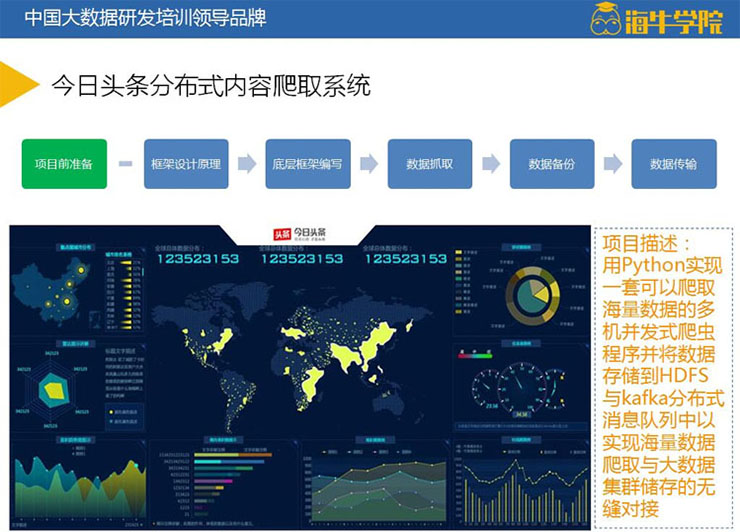
Task: Click the arrow between 底层框架编写 and 数据抓取
Action: click(x=369, y=164)
